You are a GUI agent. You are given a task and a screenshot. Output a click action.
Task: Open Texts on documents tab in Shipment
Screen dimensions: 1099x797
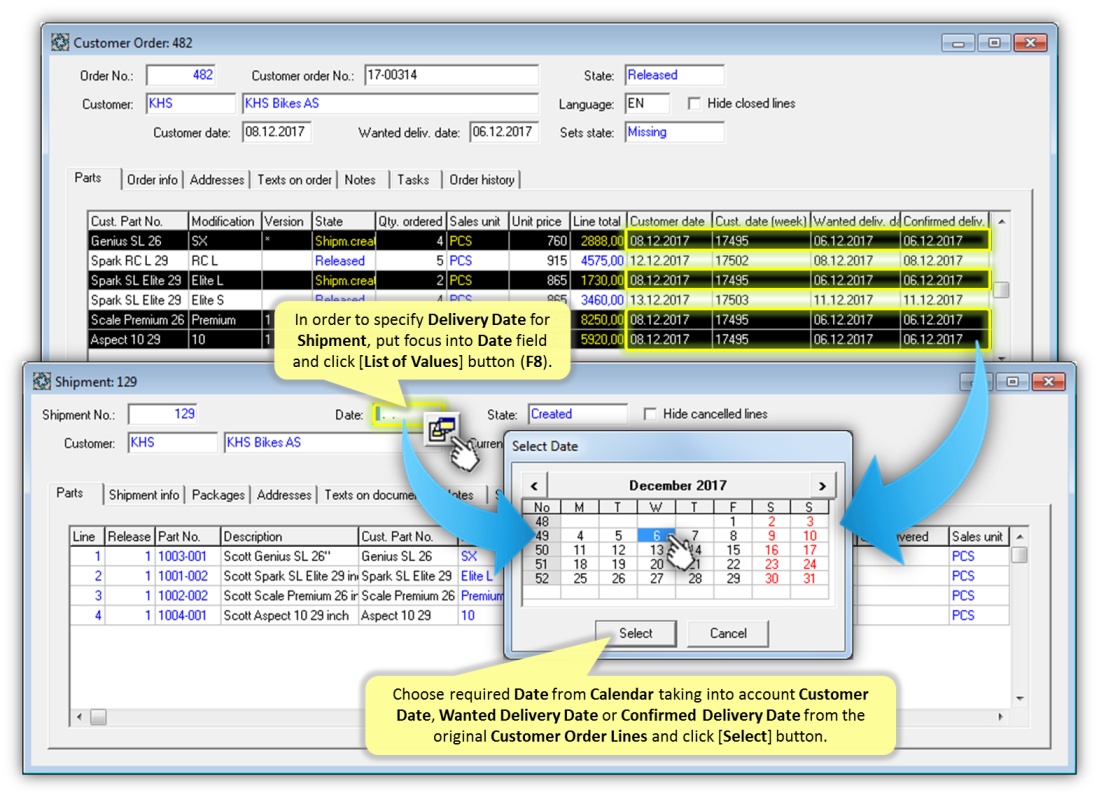tap(370, 495)
